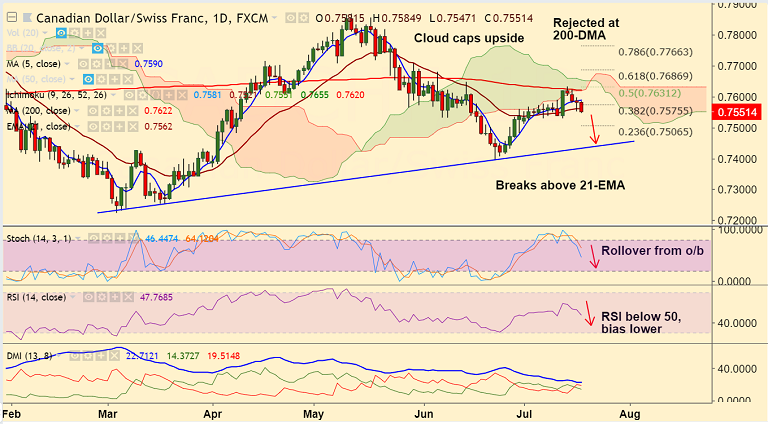The width and height of the screenshot is (768, 424).
Task: Open Ichimoku (9, 26, 52, 26) dropdown arrow
Action: point(113,95)
